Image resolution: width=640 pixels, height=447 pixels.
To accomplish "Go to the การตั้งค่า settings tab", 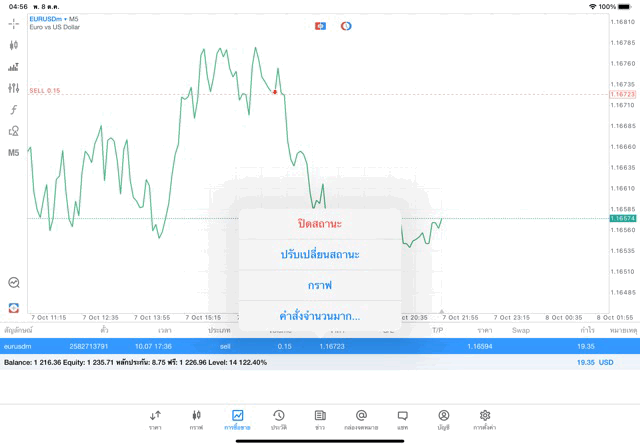I will (x=485, y=419).
